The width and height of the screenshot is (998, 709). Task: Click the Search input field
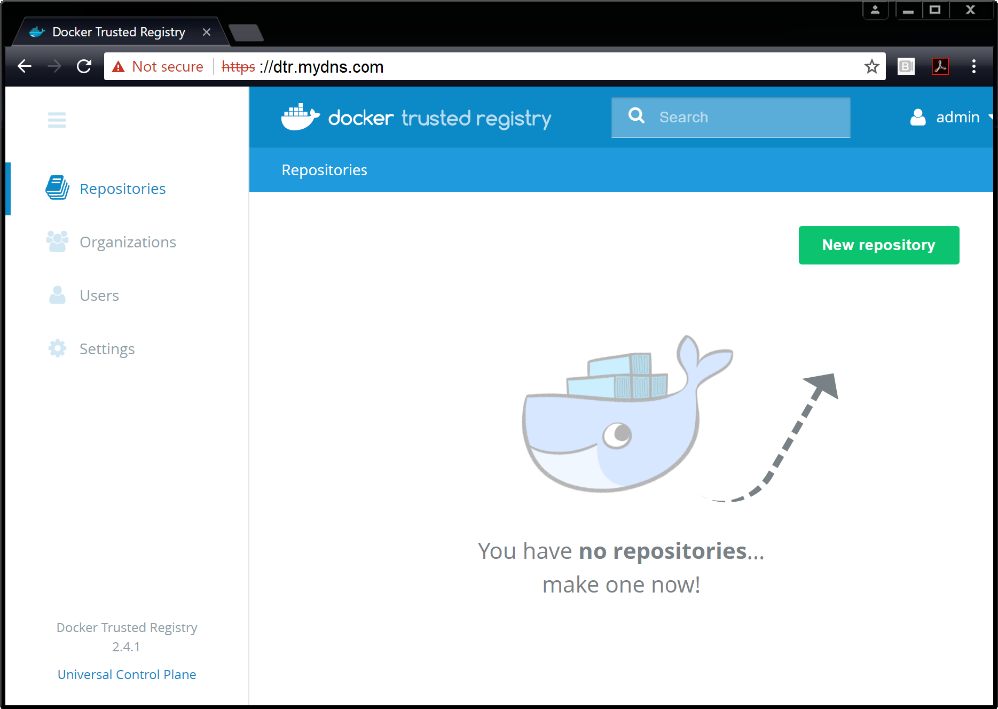click(731, 117)
